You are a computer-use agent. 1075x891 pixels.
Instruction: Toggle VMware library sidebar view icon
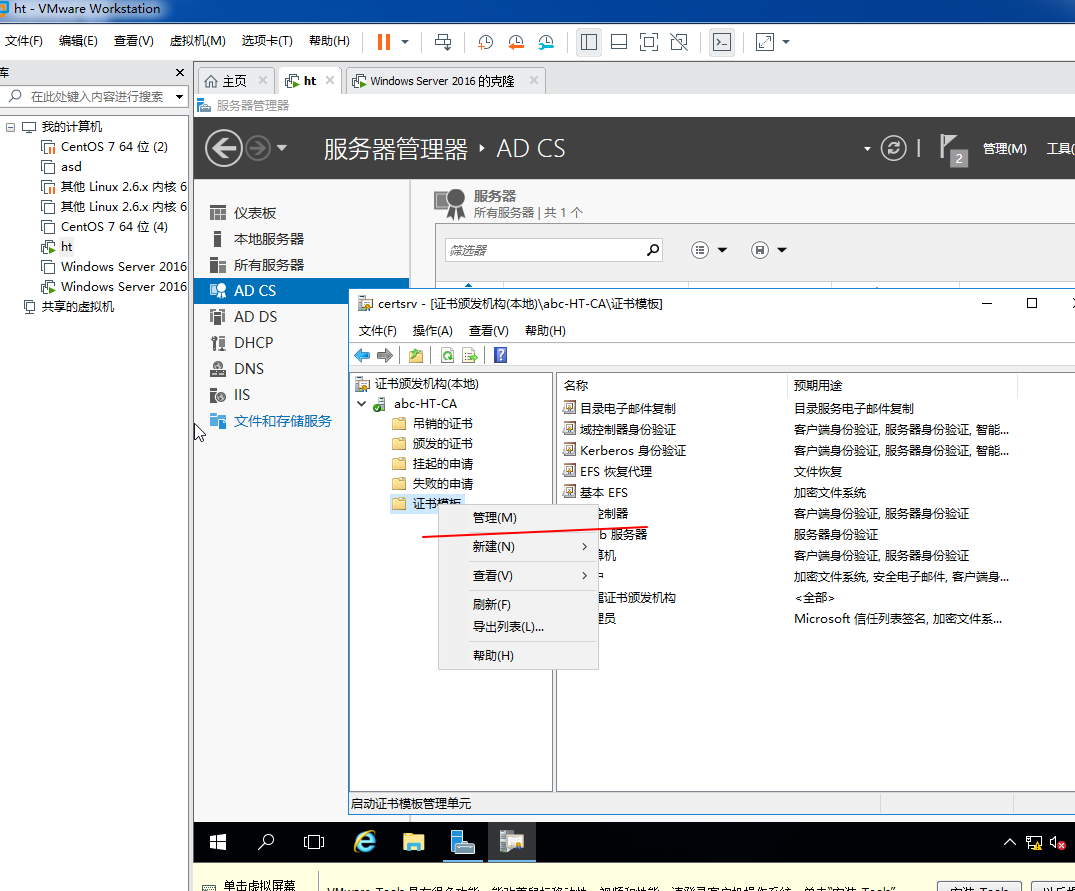588,42
